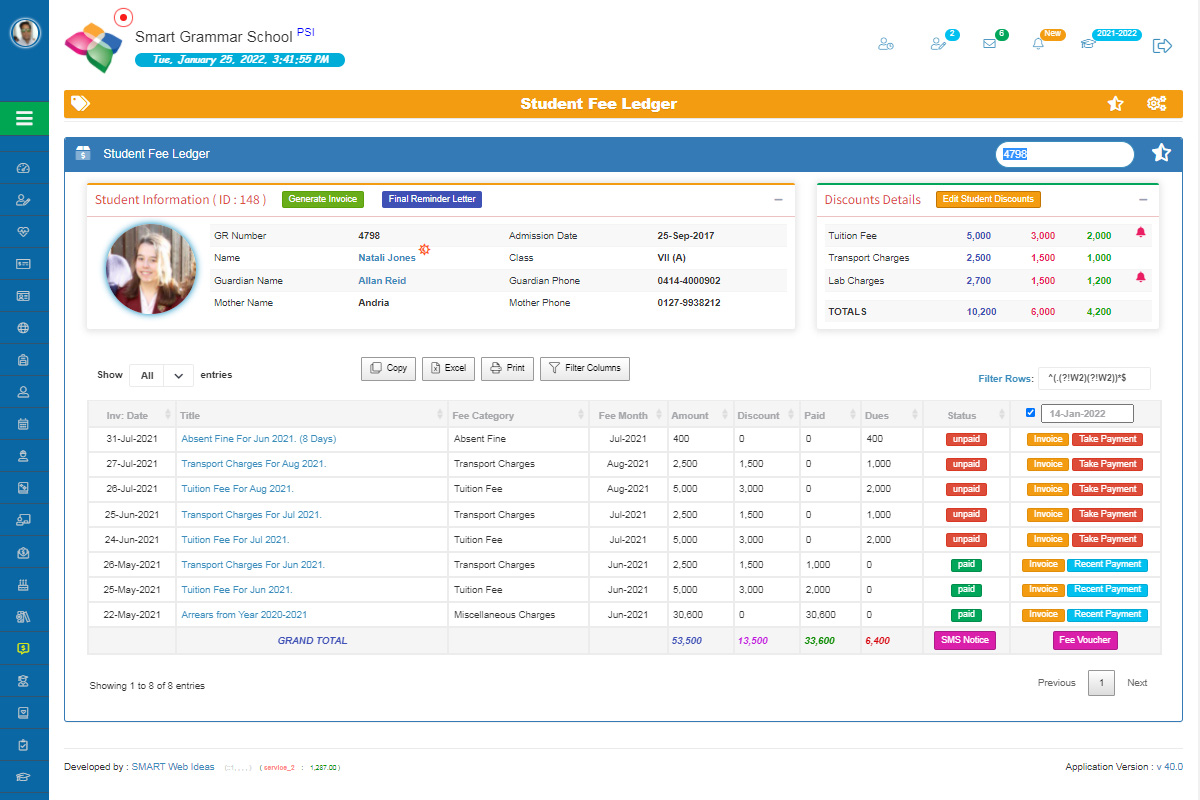The image size is (1200, 800).
Task: Open Tuition Fee For Aug 2021 link
Action: coord(237,489)
